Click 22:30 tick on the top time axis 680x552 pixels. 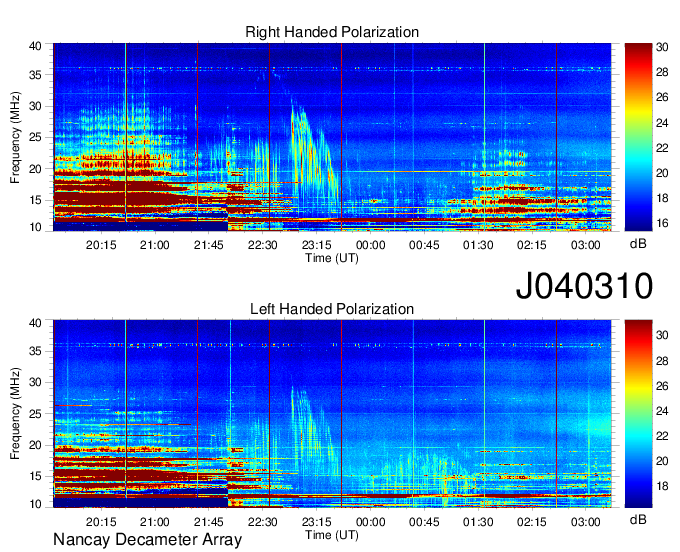(x=263, y=245)
